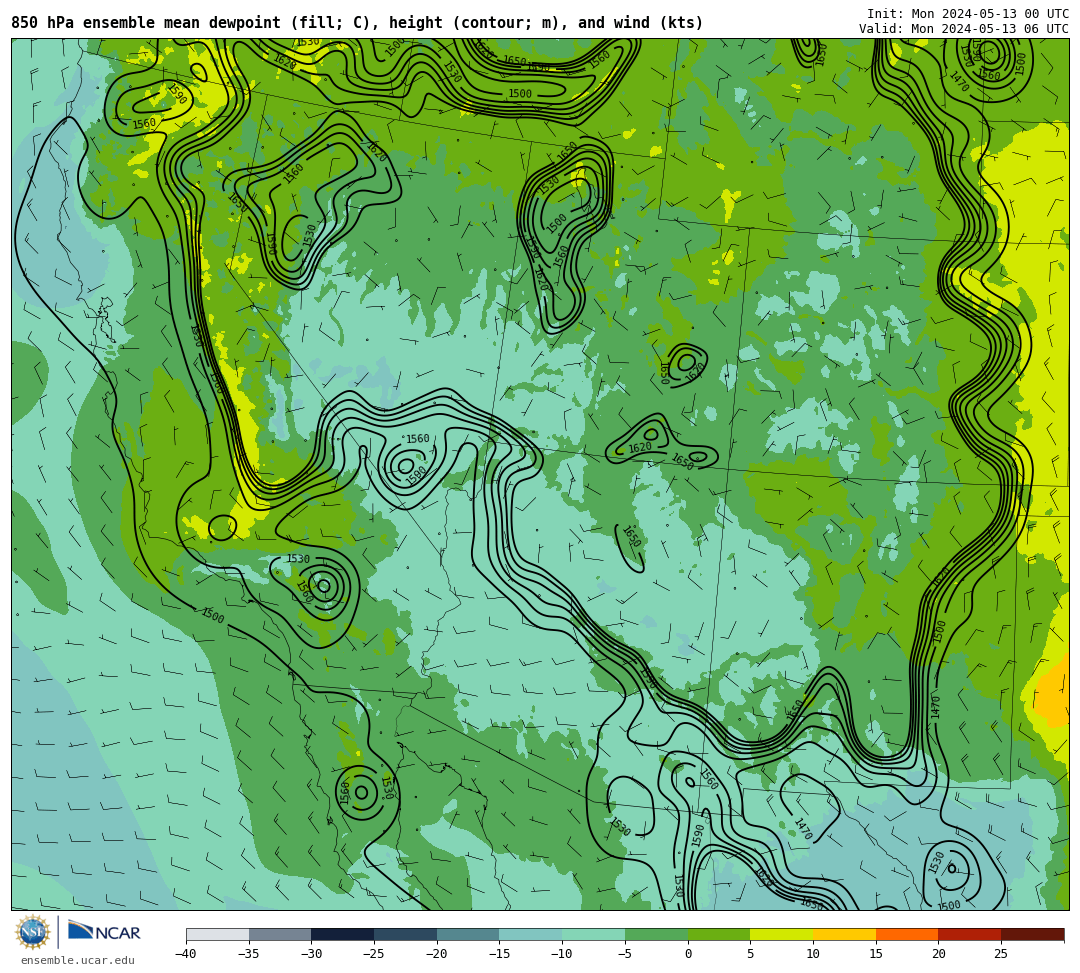Viewport: 1080px width, 973px height.
Task: Open the ensemble.ucar.edu link text
Action: 78,960
